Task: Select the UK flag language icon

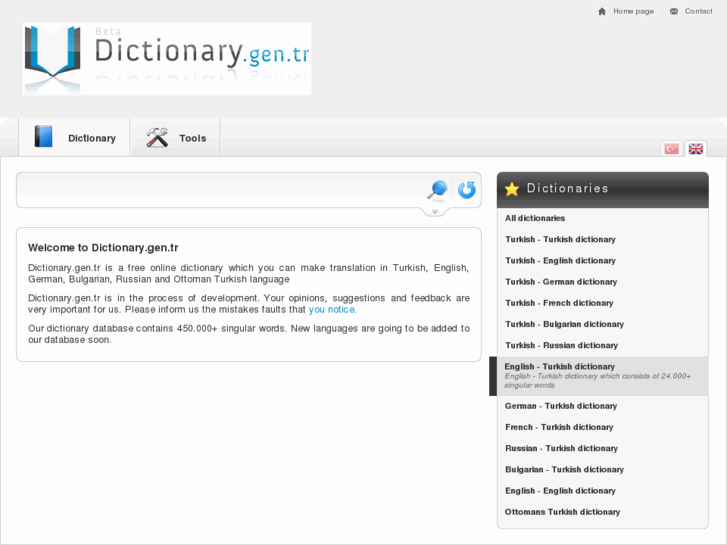Action: (696, 149)
